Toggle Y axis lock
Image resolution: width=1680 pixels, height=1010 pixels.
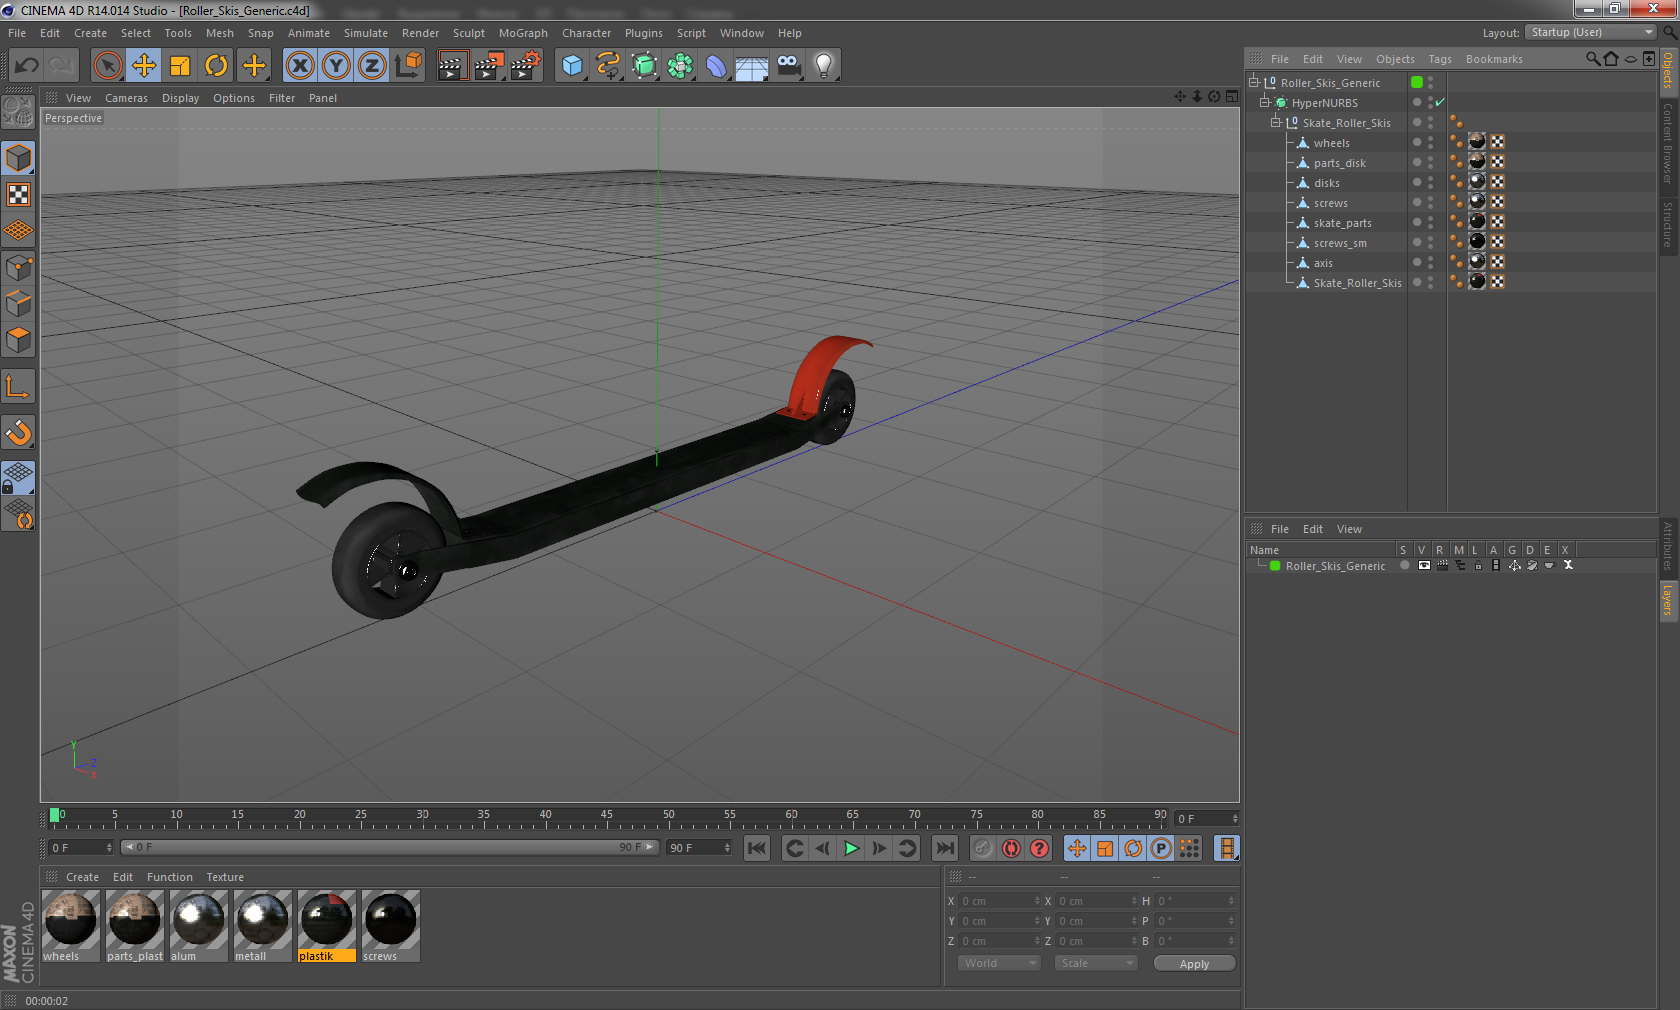[336, 66]
